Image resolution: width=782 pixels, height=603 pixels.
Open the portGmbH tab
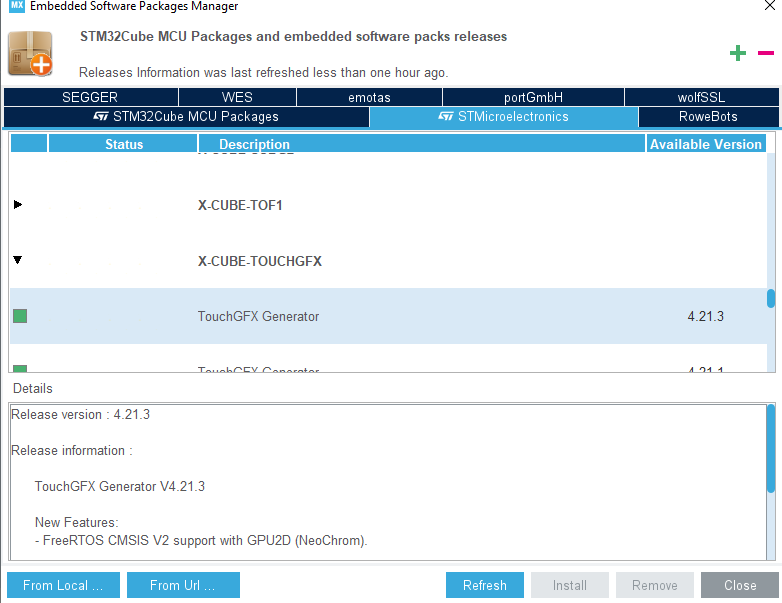[533, 97]
